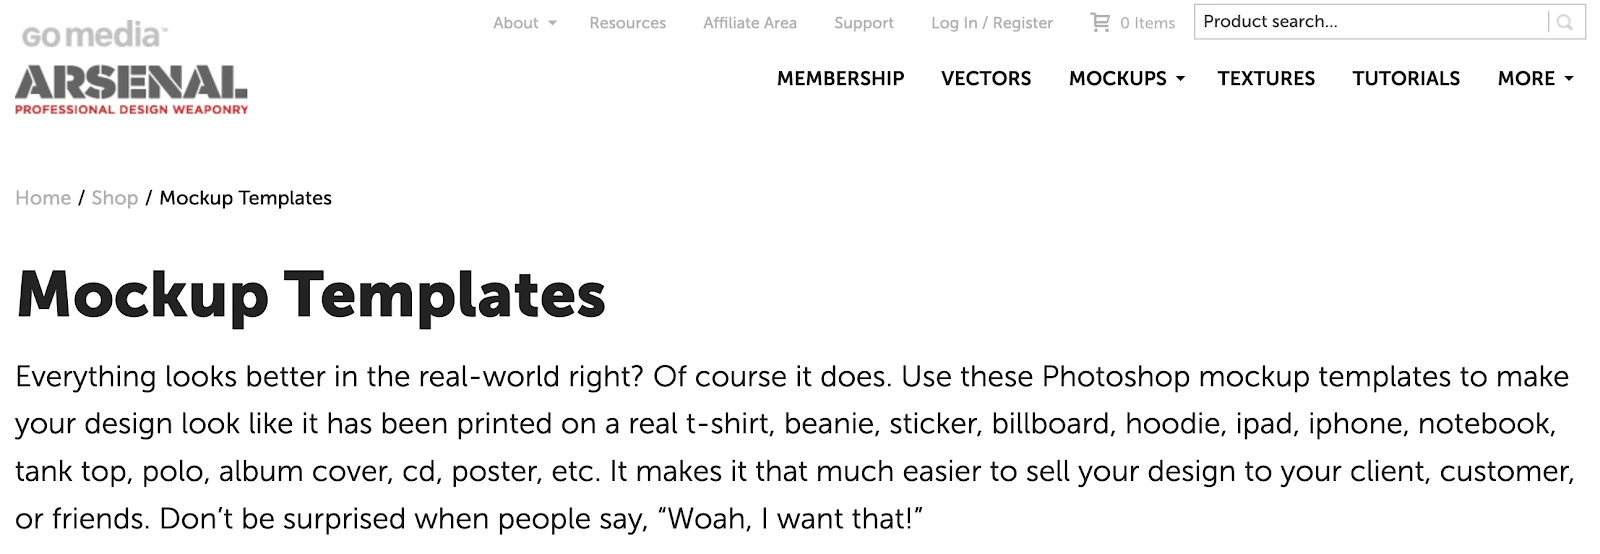Open the Tutorials page
The width and height of the screenshot is (1600, 554).
(1406, 78)
